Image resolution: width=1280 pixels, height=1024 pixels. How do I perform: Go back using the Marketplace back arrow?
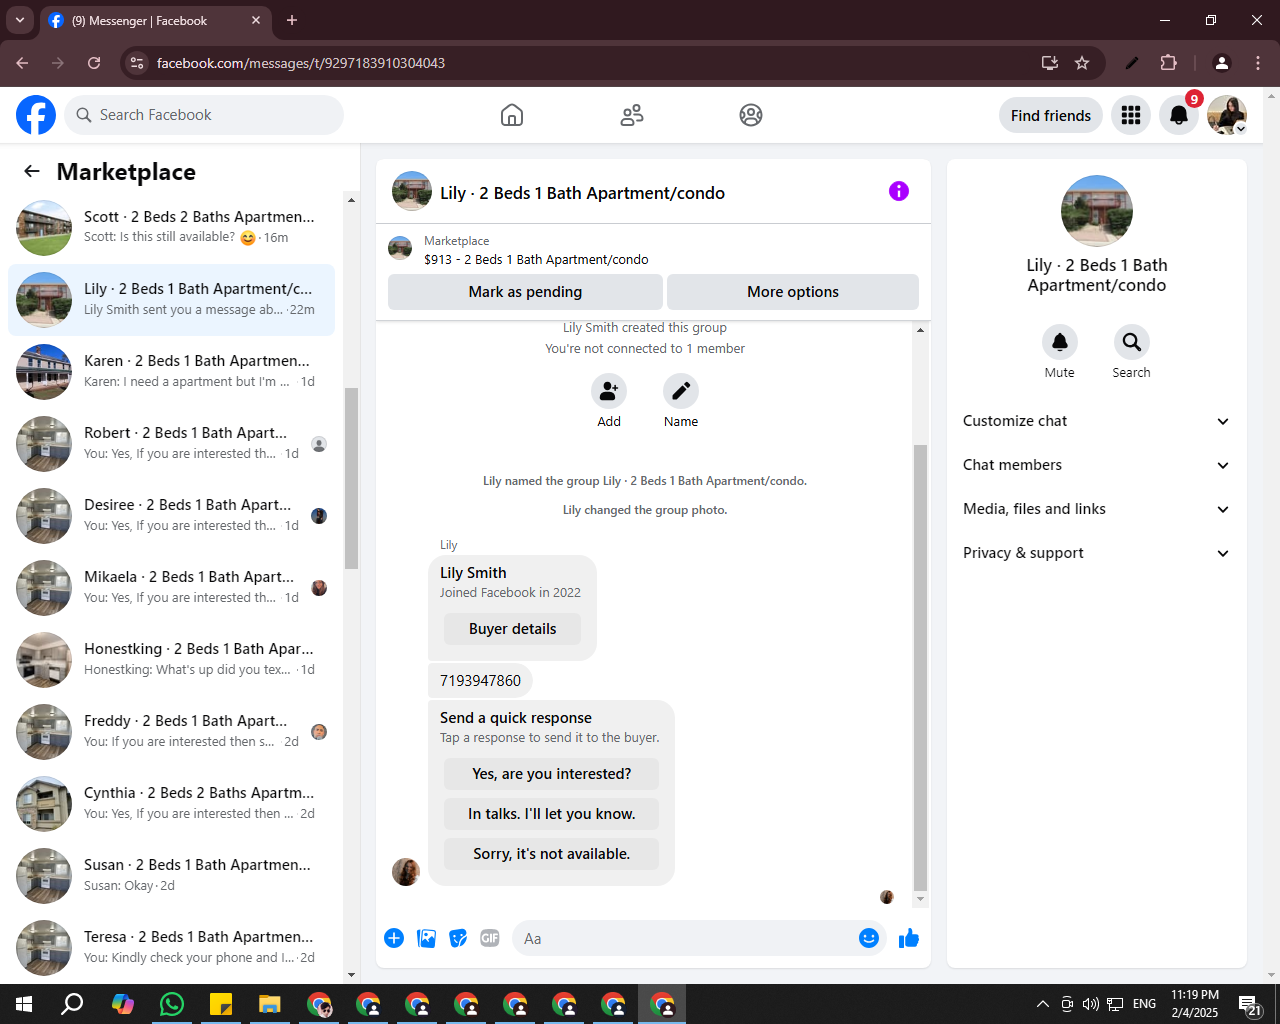click(32, 171)
